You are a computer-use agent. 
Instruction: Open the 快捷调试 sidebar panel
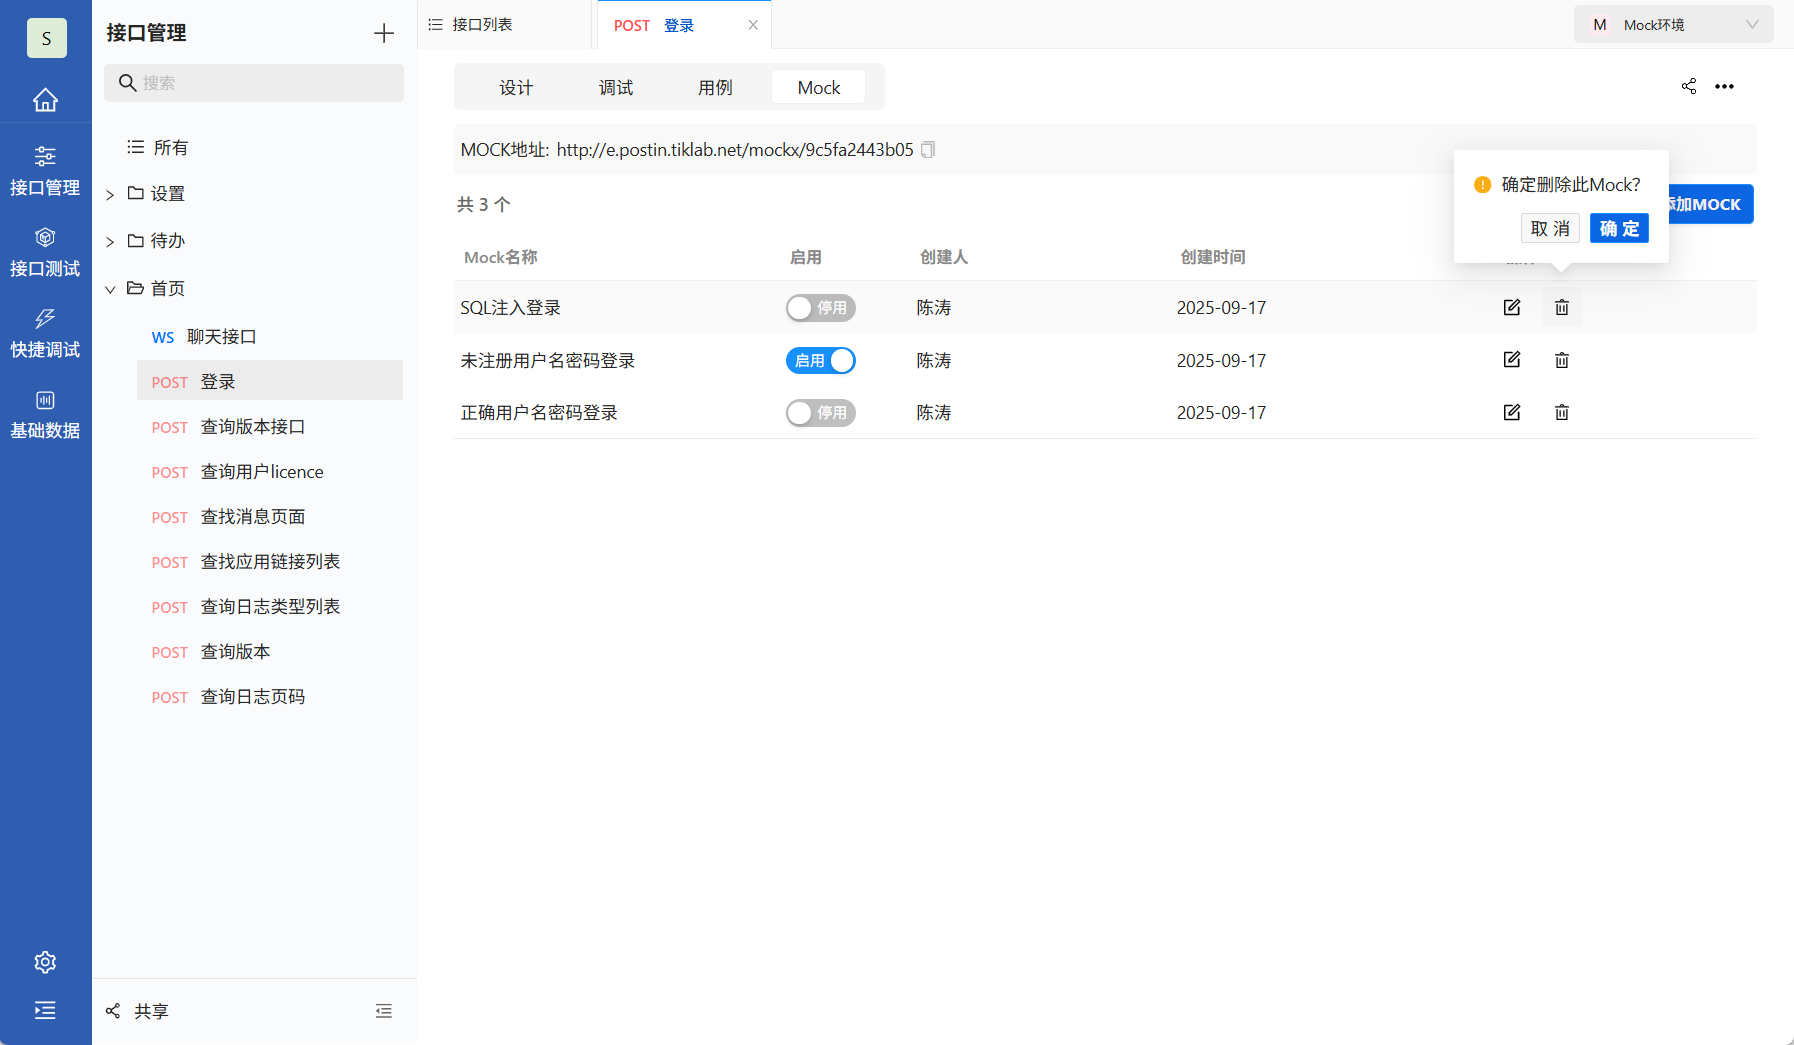(x=45, y=332)
